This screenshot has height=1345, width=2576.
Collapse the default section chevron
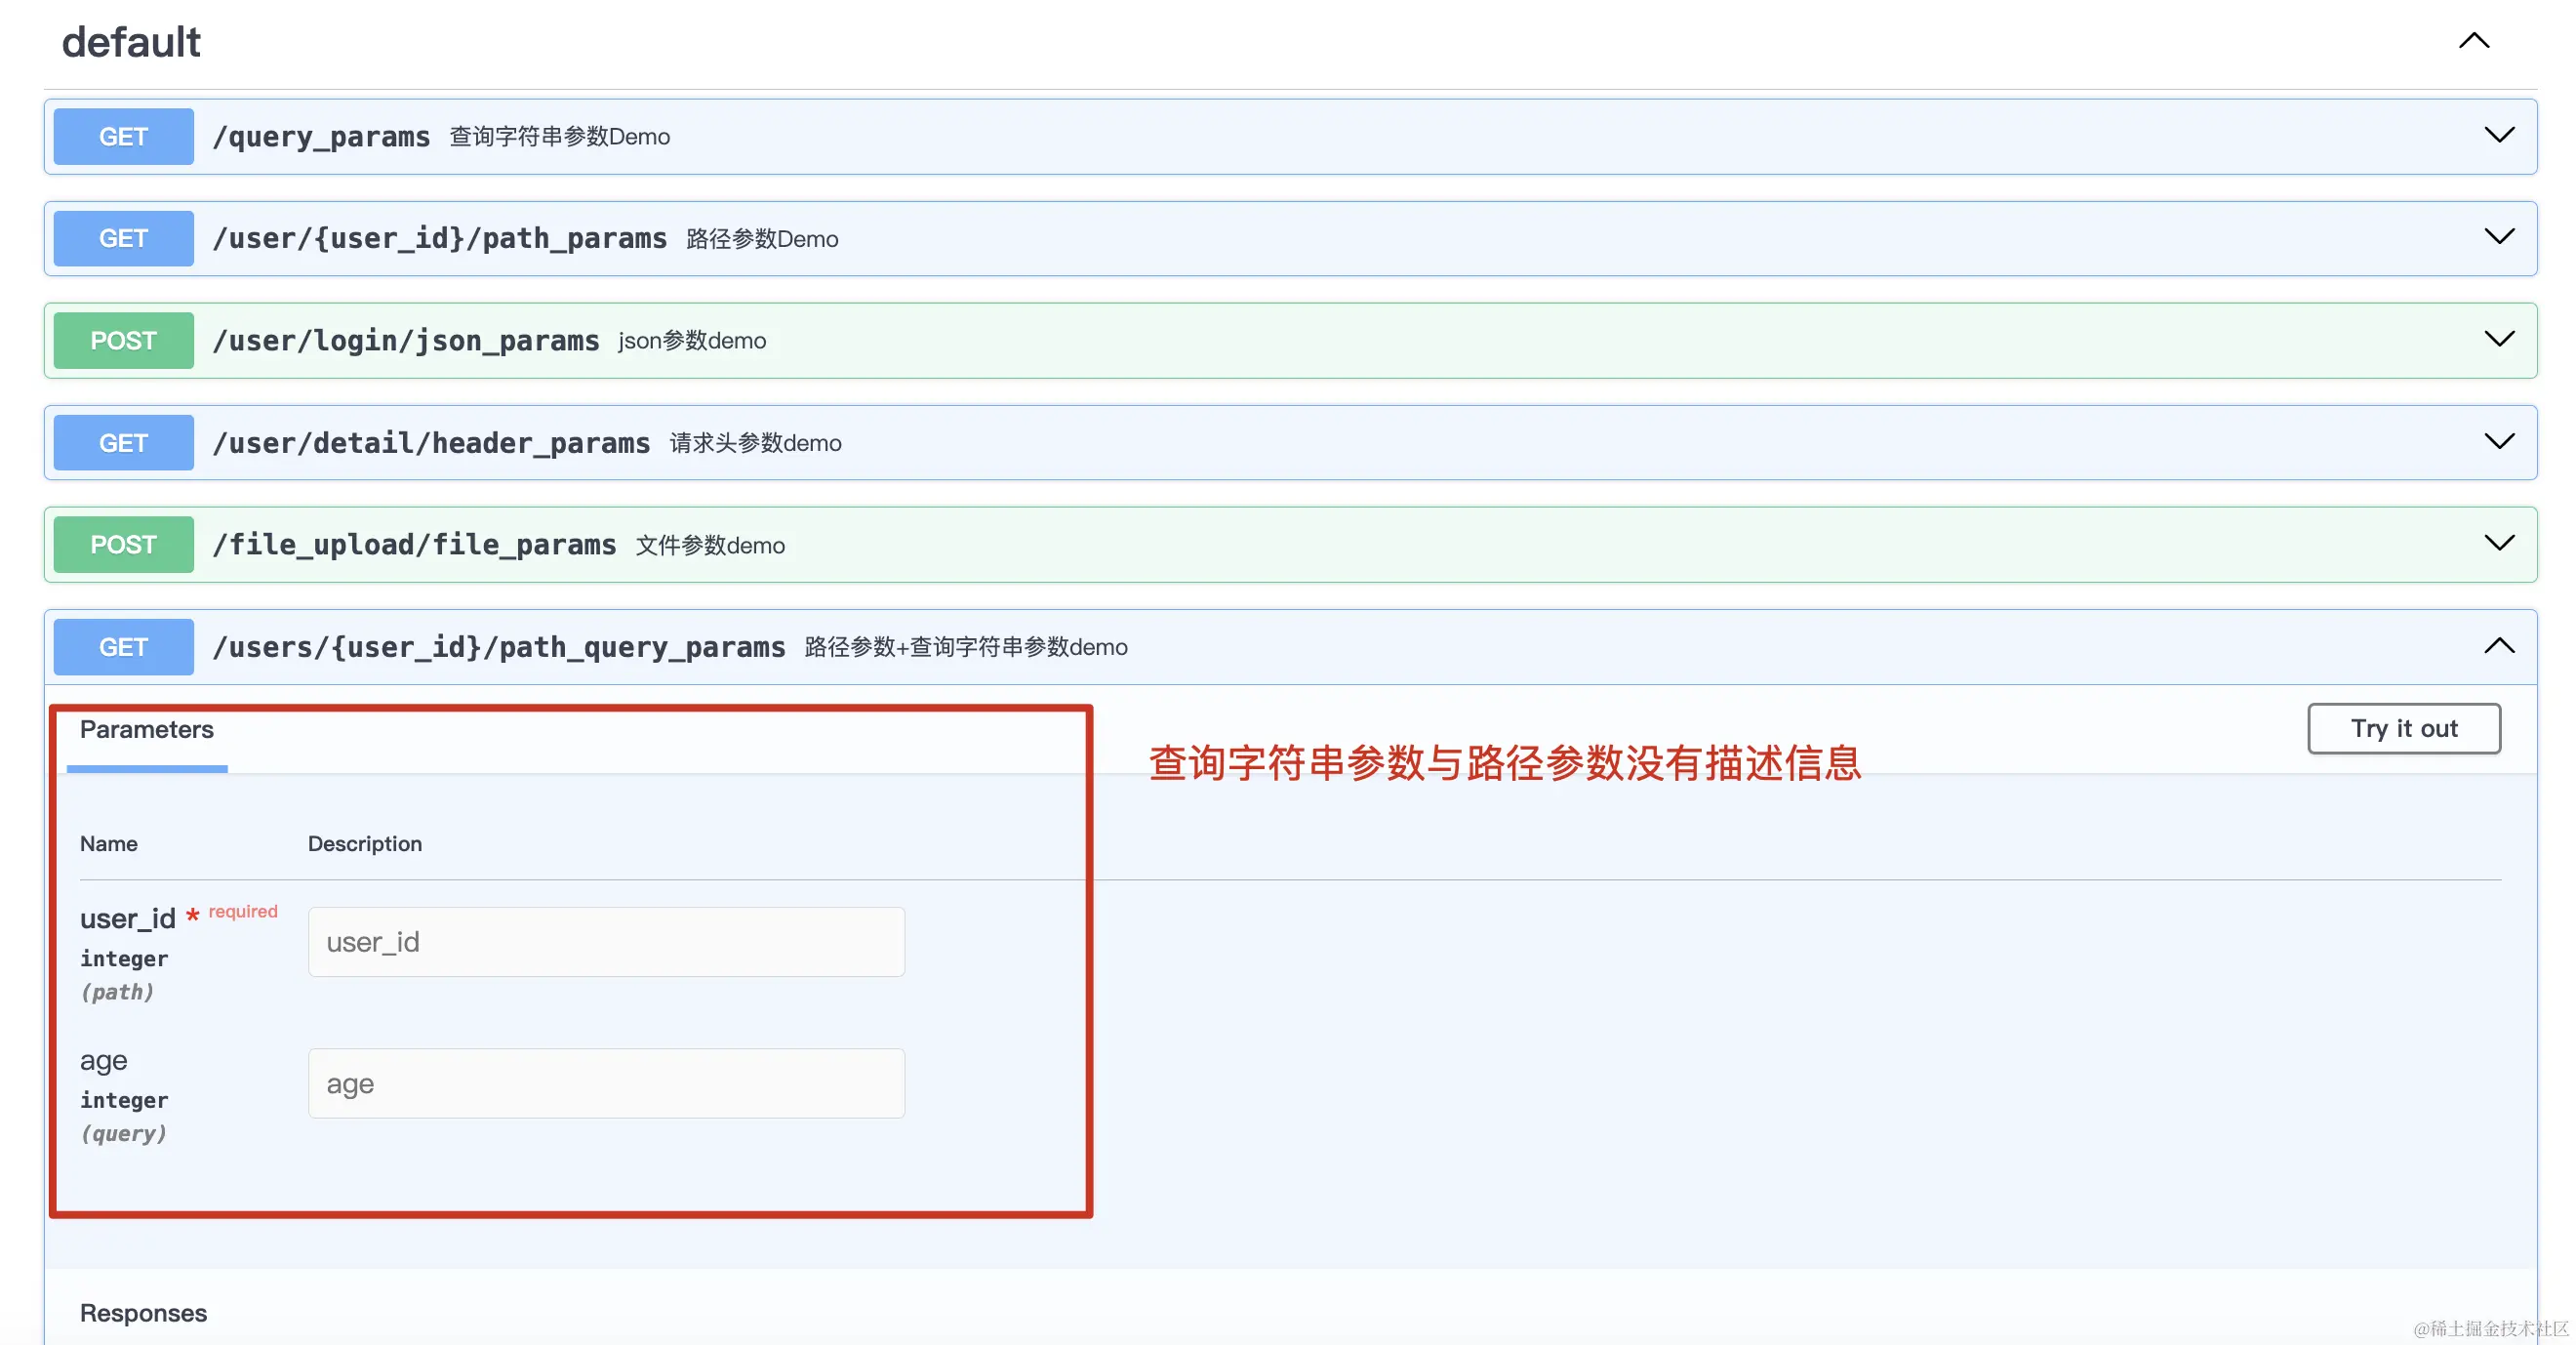pos(2473,41)
